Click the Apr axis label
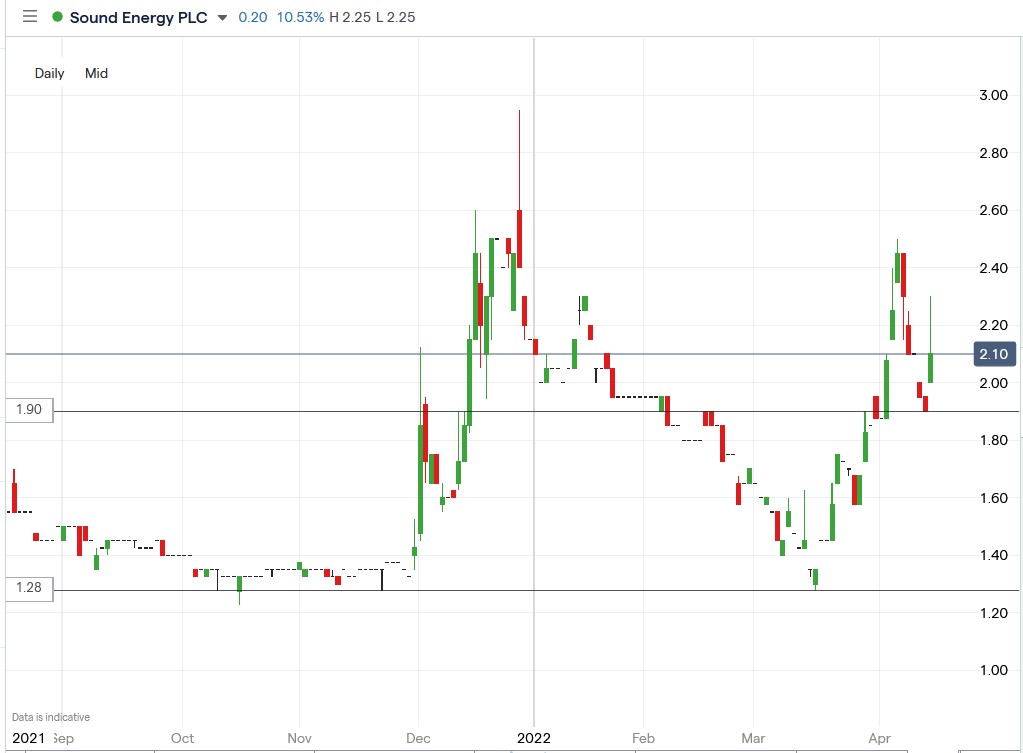 click(x=879, y=738)
